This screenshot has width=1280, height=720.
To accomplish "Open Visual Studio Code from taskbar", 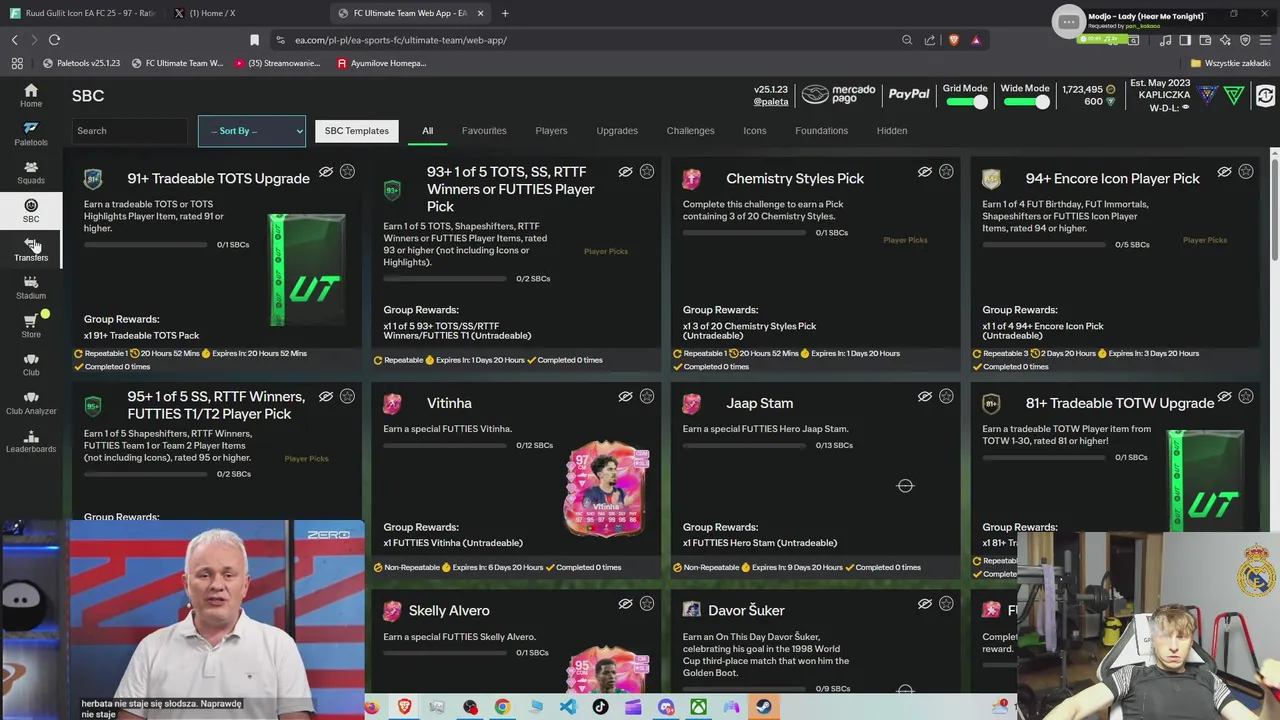I will point(567,707).
